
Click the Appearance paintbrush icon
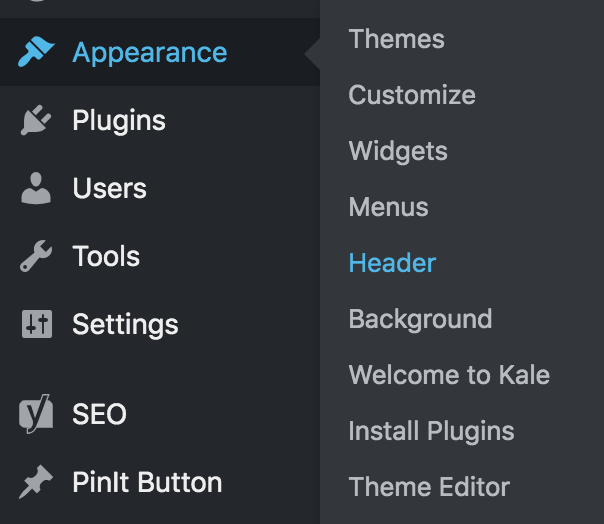(36, 52)
